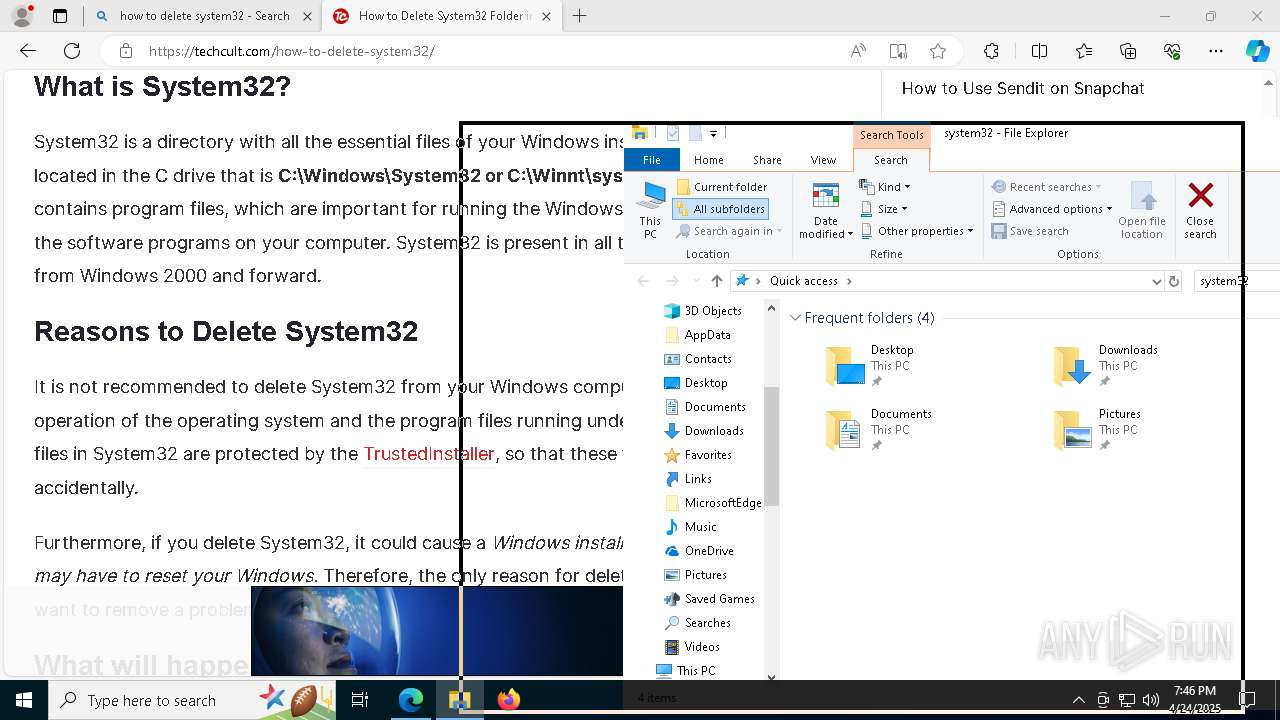Open the Size filter dropdown
1280x720 pixels.
884,209
